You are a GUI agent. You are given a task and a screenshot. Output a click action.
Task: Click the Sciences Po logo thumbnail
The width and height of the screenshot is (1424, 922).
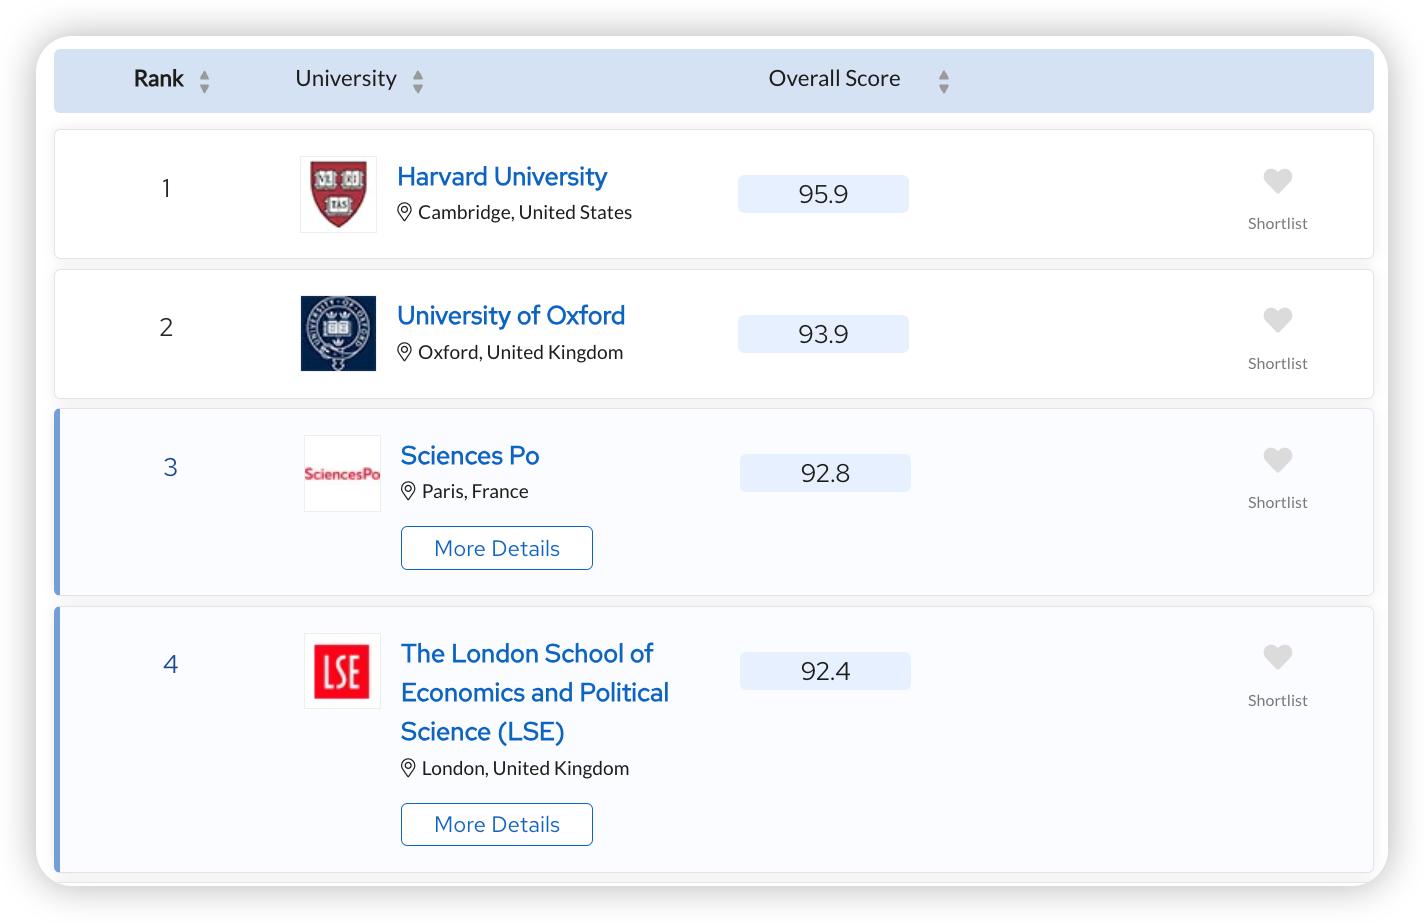coord(342,473)
